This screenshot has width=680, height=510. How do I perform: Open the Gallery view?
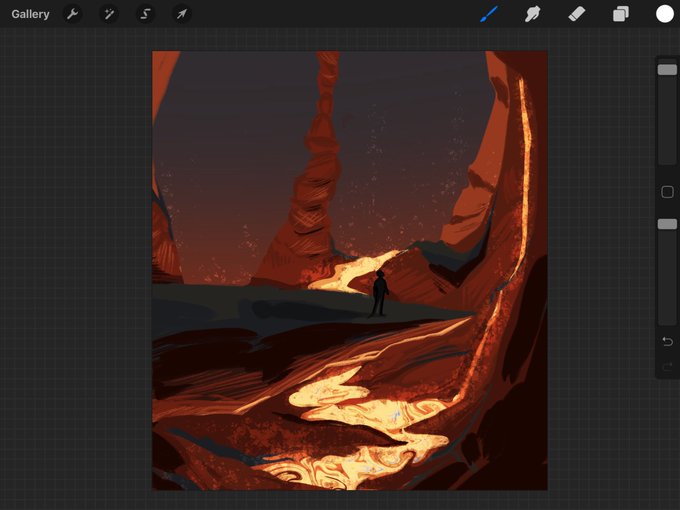click(30, 14)
